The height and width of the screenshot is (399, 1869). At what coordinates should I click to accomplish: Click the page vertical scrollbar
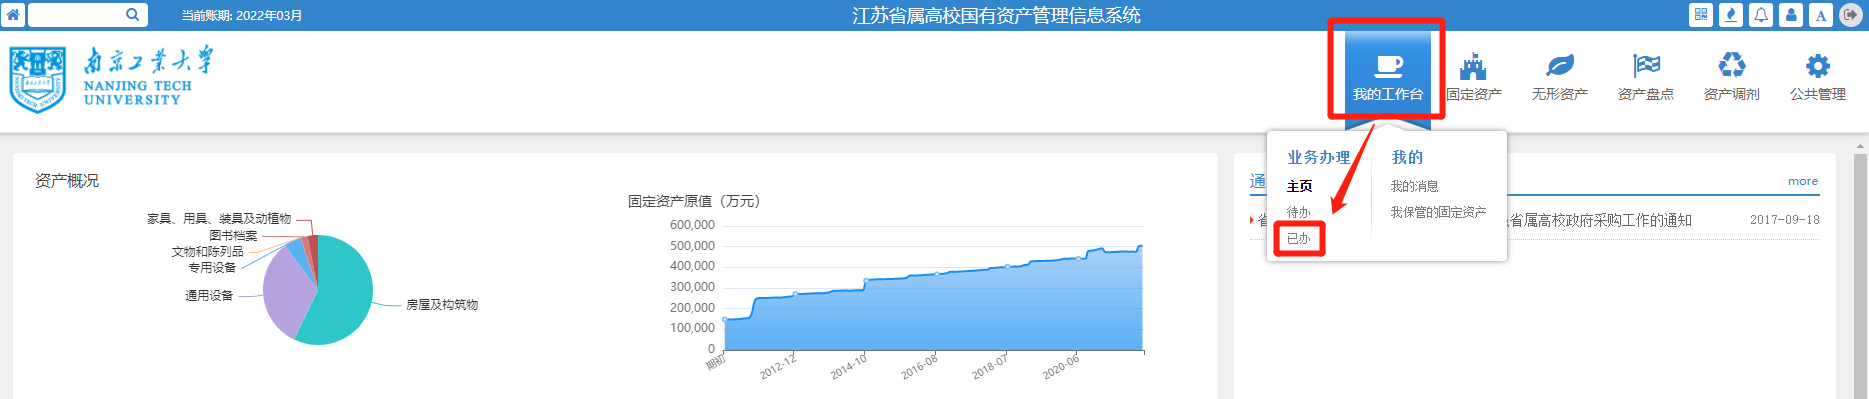[1860, 270]
